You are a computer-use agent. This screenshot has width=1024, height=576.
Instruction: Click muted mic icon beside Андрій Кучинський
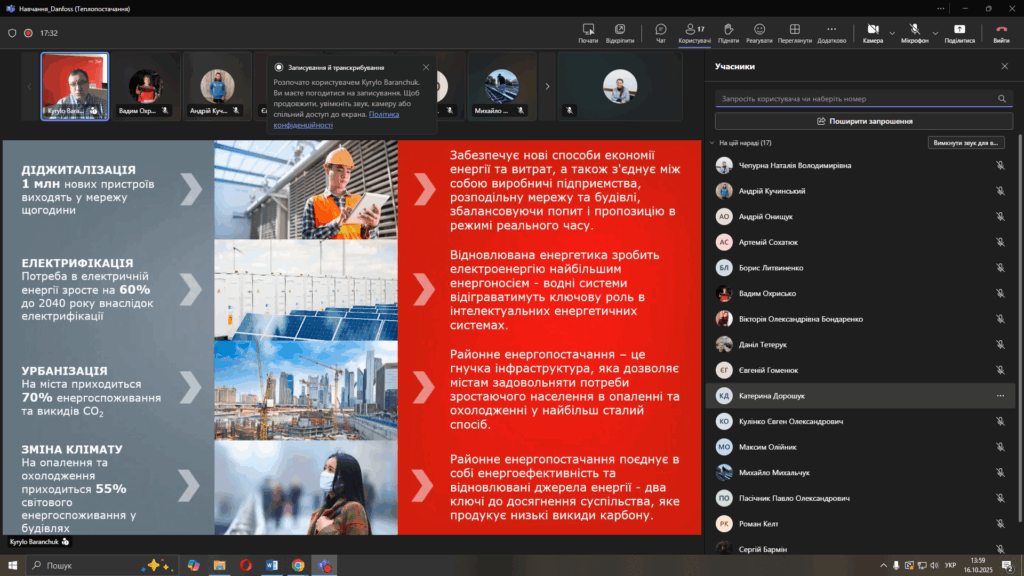[x=1000, y=190]
